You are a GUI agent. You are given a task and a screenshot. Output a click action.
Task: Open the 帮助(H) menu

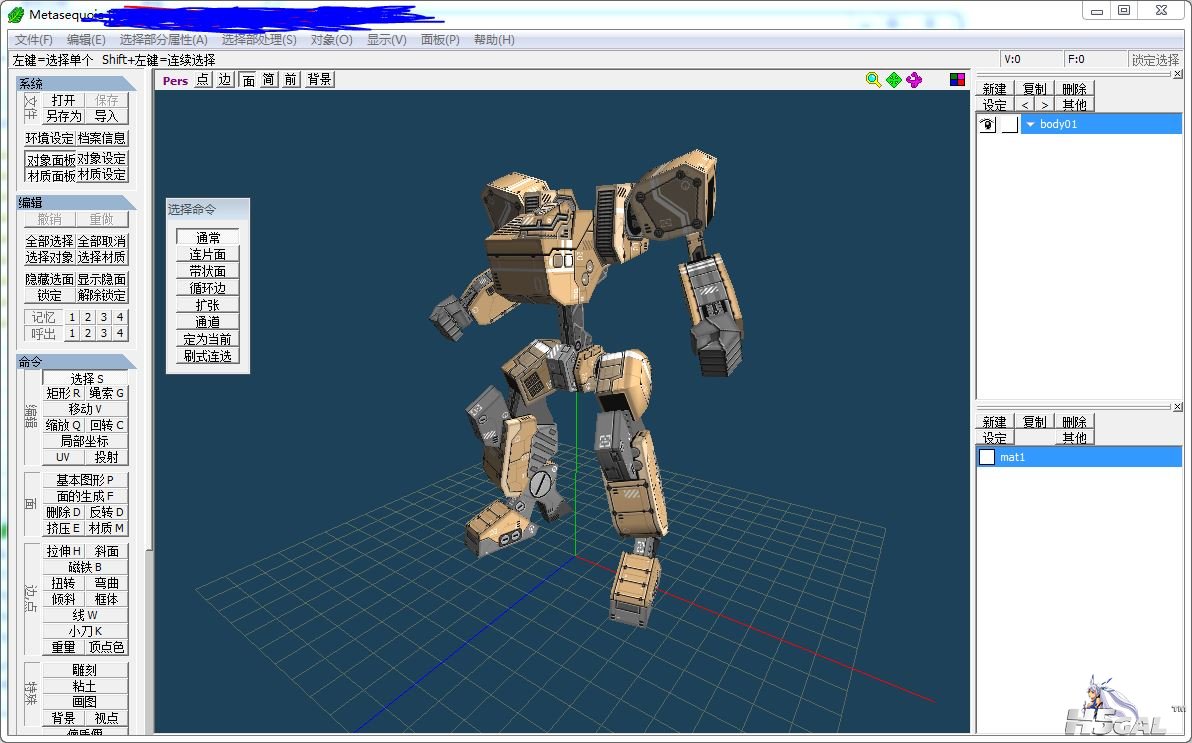(494, 40)
